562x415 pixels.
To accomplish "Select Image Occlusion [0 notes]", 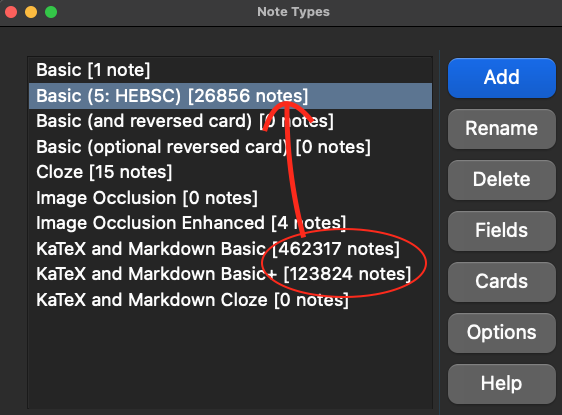I will [230, 198].
